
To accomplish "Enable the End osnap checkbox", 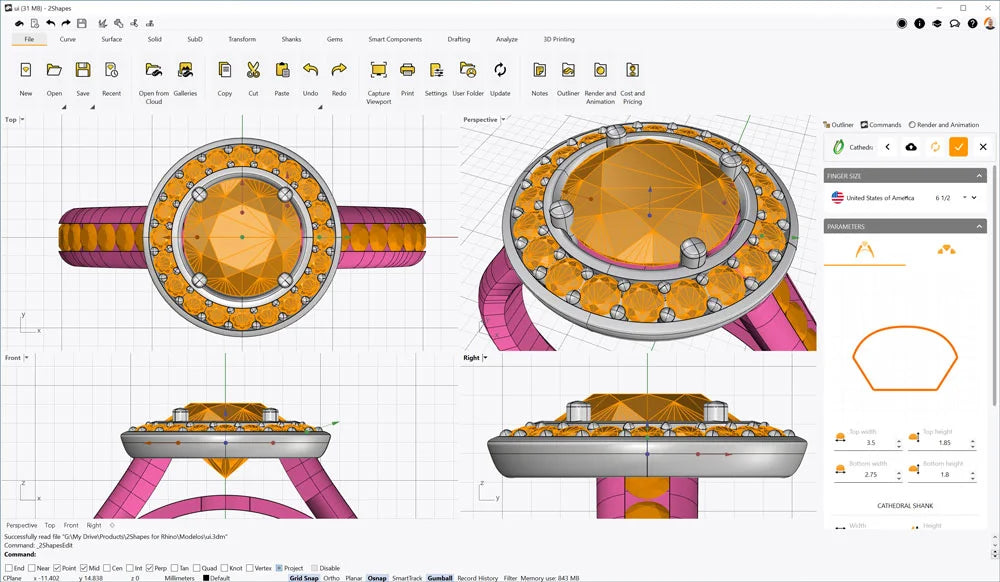I will 8,568.
